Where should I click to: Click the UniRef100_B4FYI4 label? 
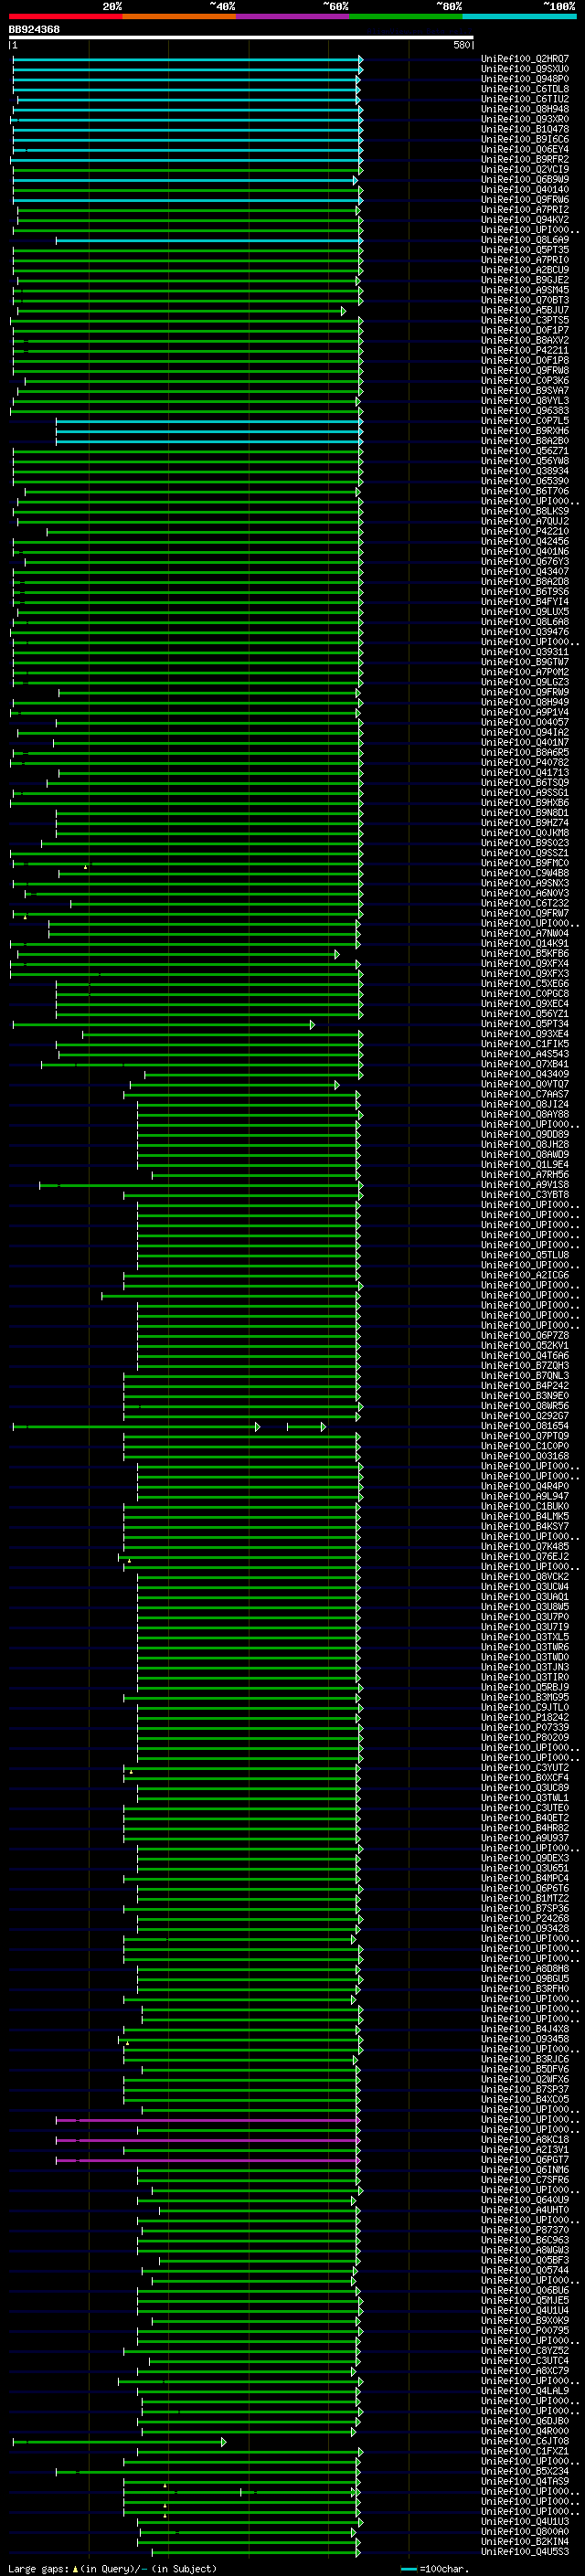coord(525,601)
